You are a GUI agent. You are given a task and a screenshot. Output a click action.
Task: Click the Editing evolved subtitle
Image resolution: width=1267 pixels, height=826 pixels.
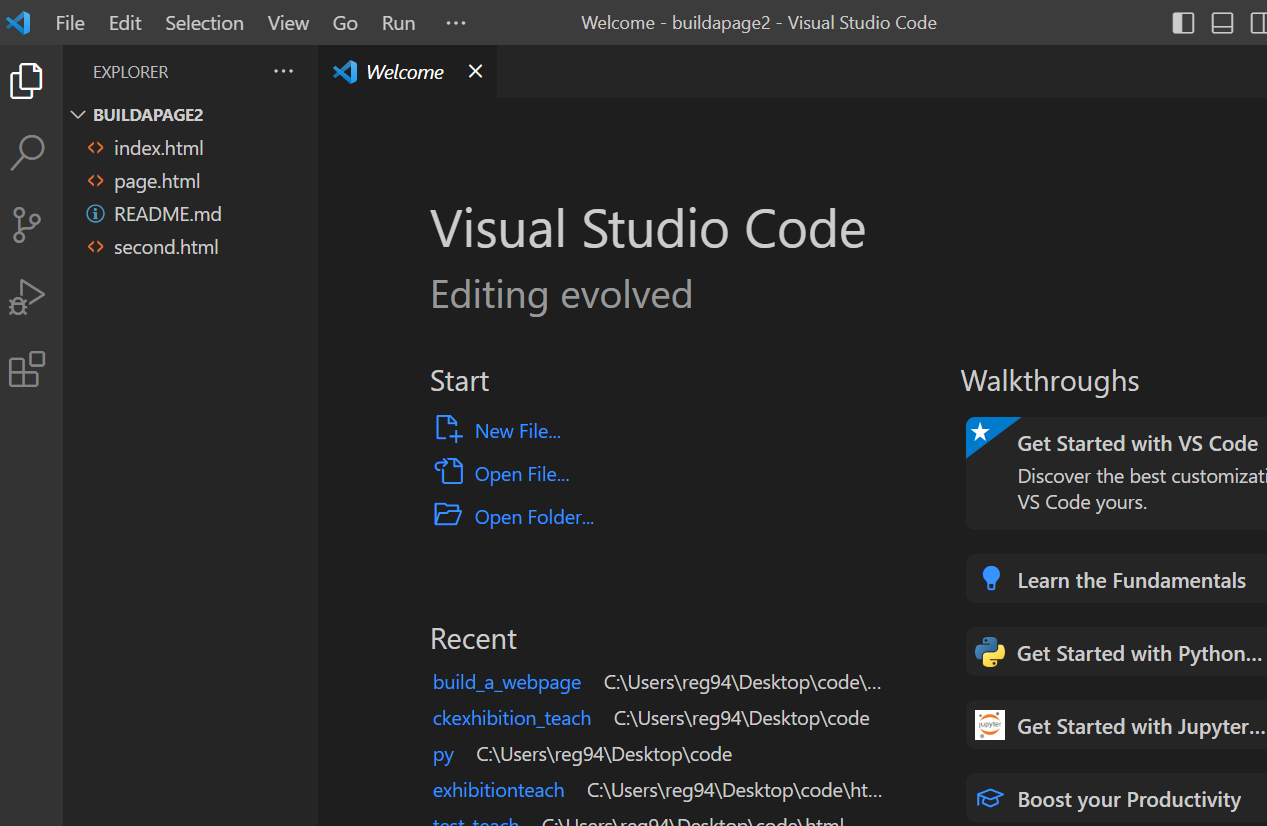tap(561, 295)
